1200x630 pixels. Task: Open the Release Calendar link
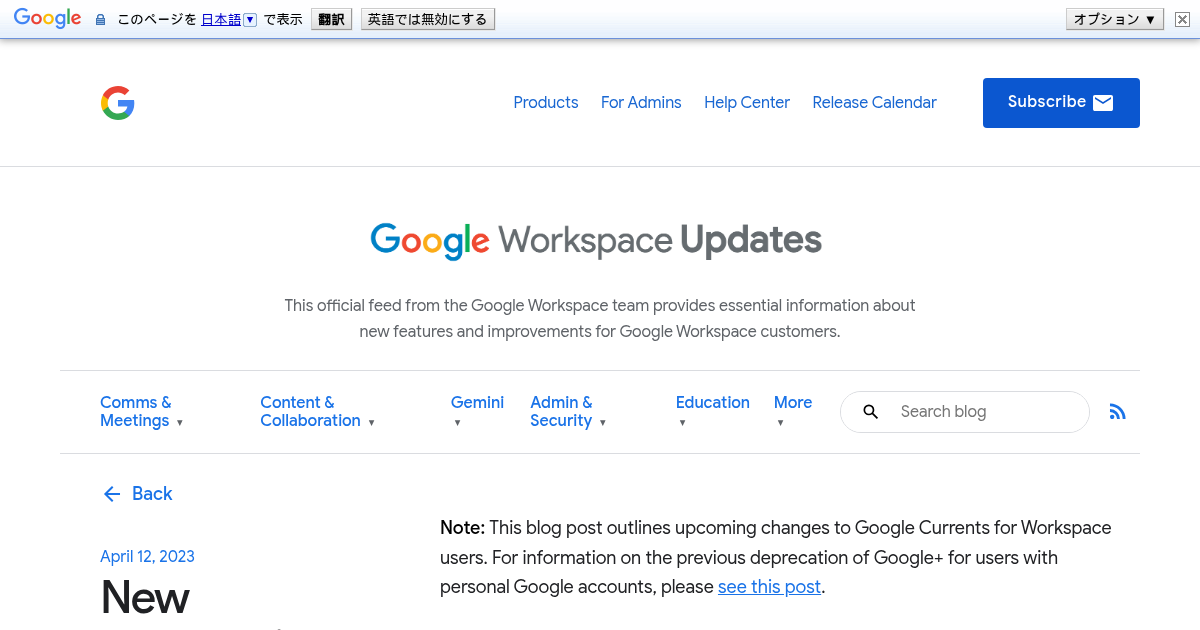point(874,102)
